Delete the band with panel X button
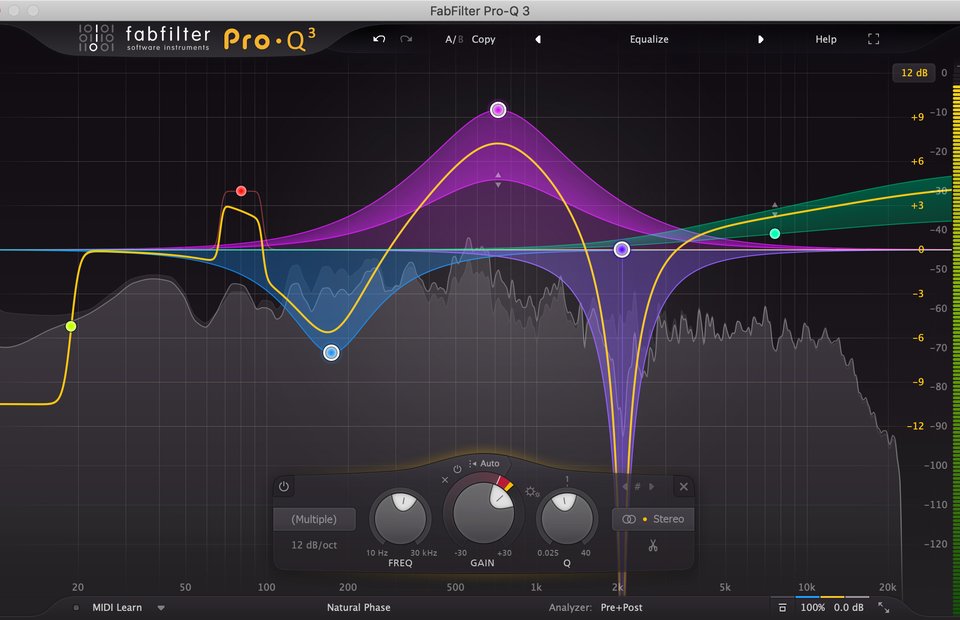Screen dimensions: 960x620 [684, 487]
